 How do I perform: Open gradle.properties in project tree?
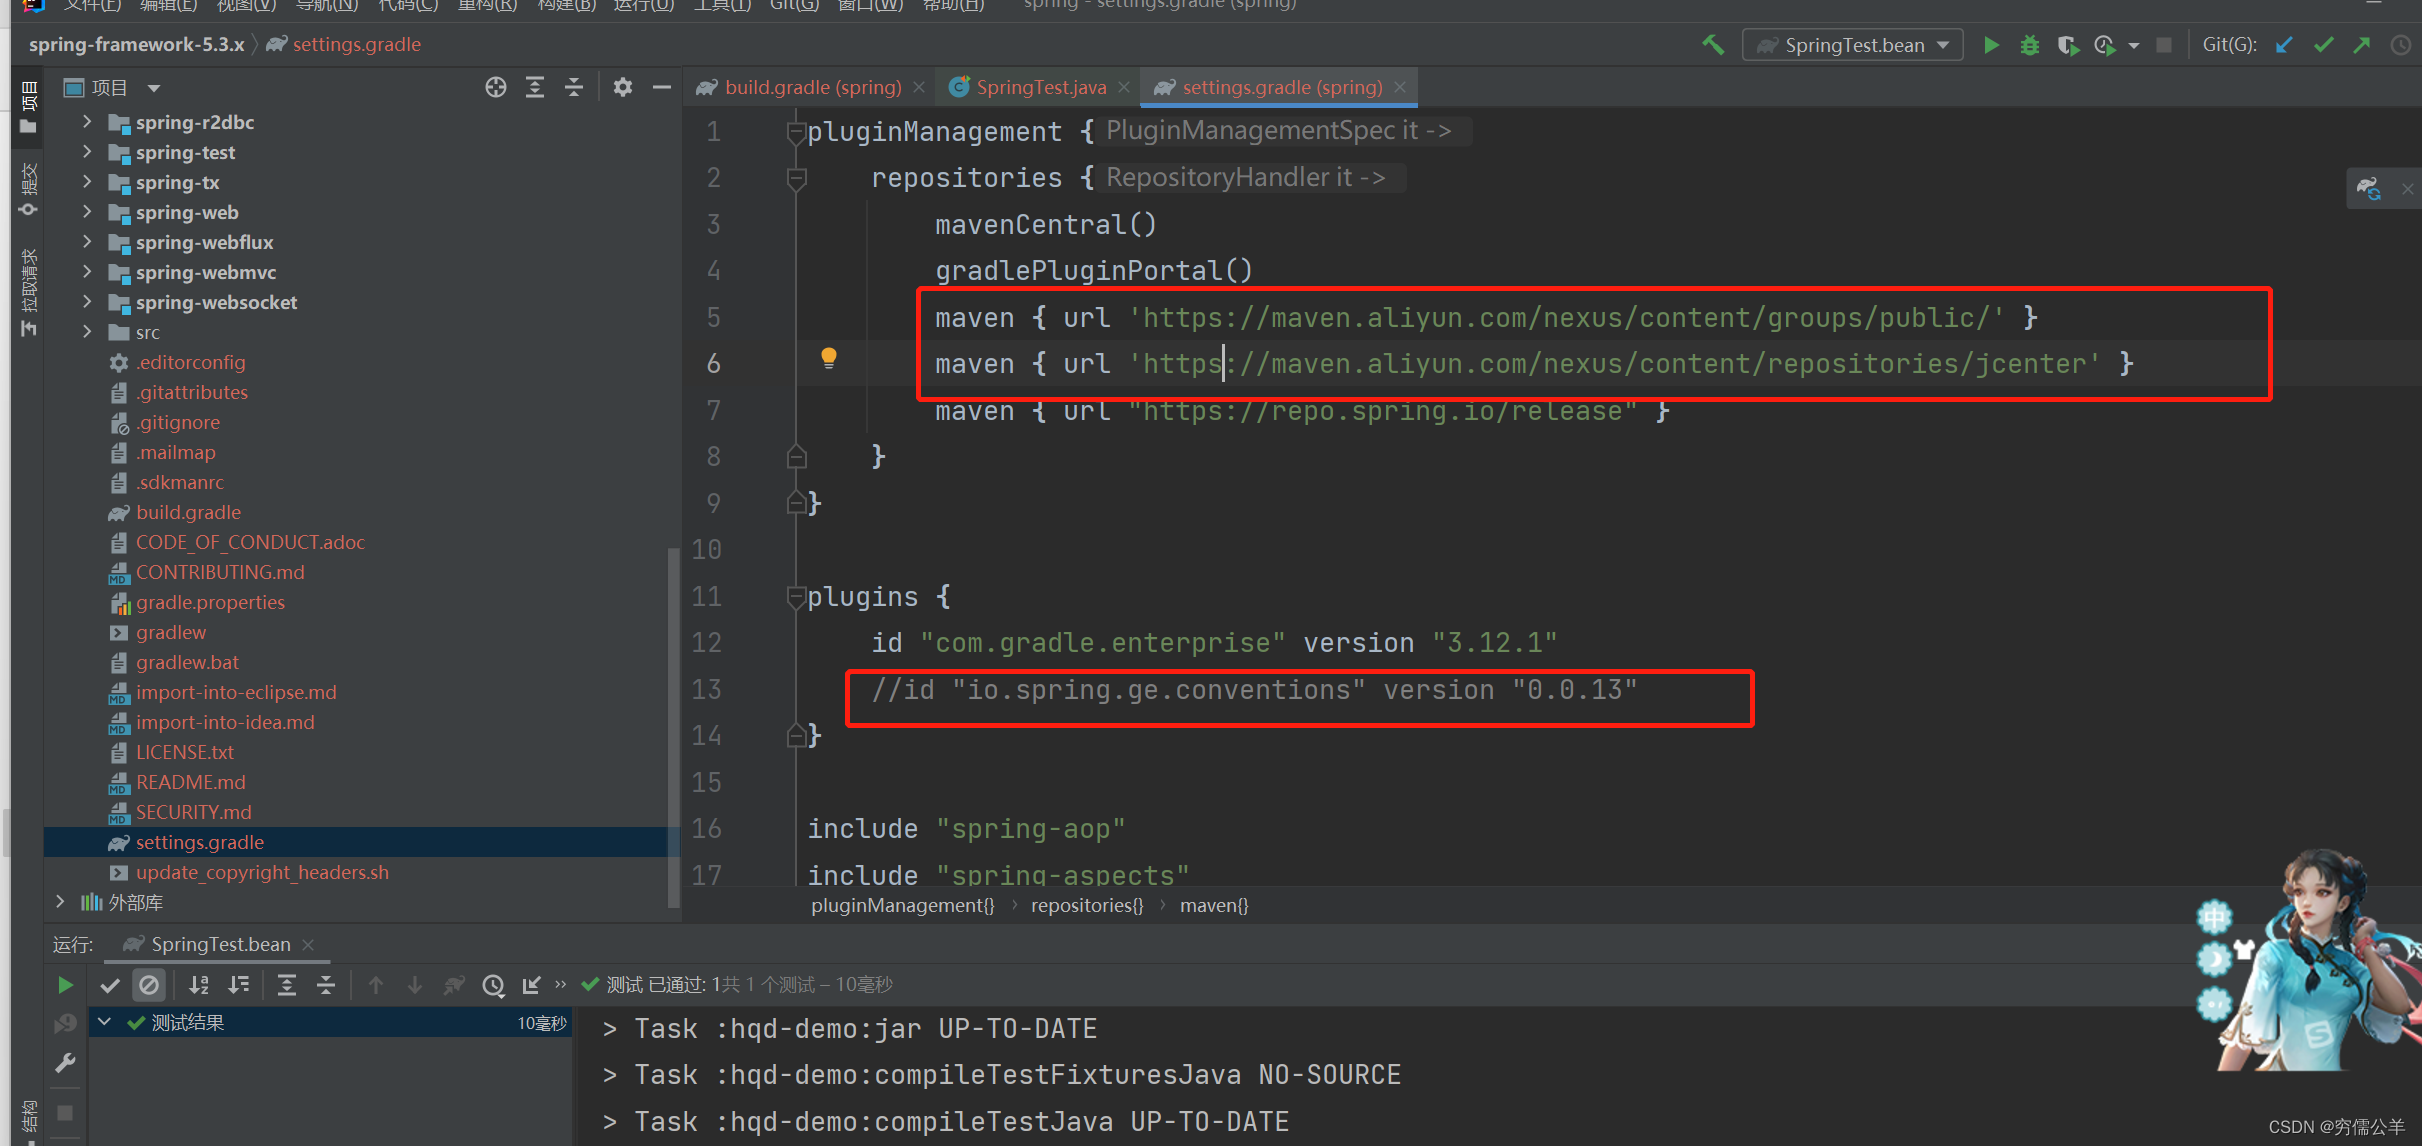click(x=210, y=602)
